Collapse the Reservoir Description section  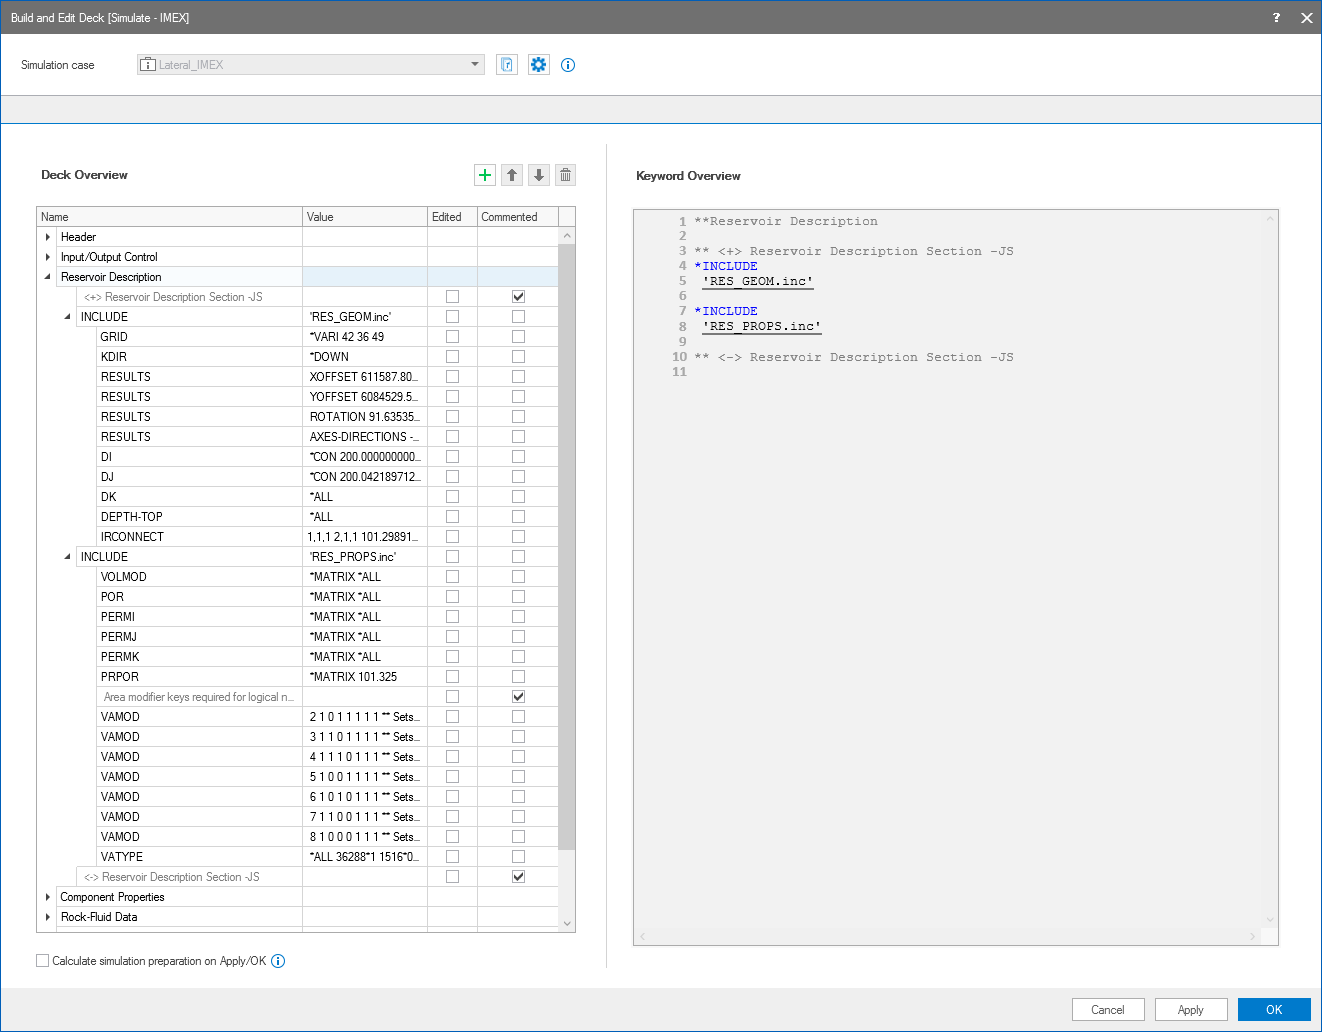[48, 277]
